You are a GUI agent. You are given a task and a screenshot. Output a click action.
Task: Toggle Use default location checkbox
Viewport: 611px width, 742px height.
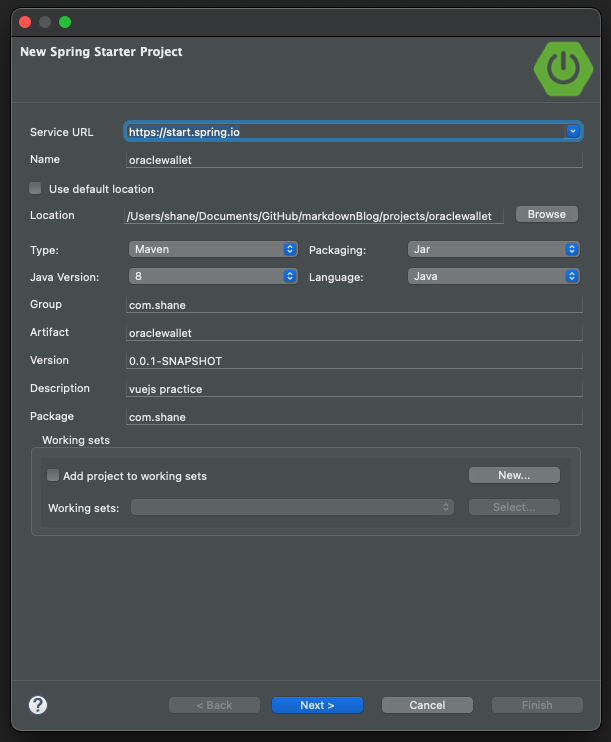[x=35, y=188]
